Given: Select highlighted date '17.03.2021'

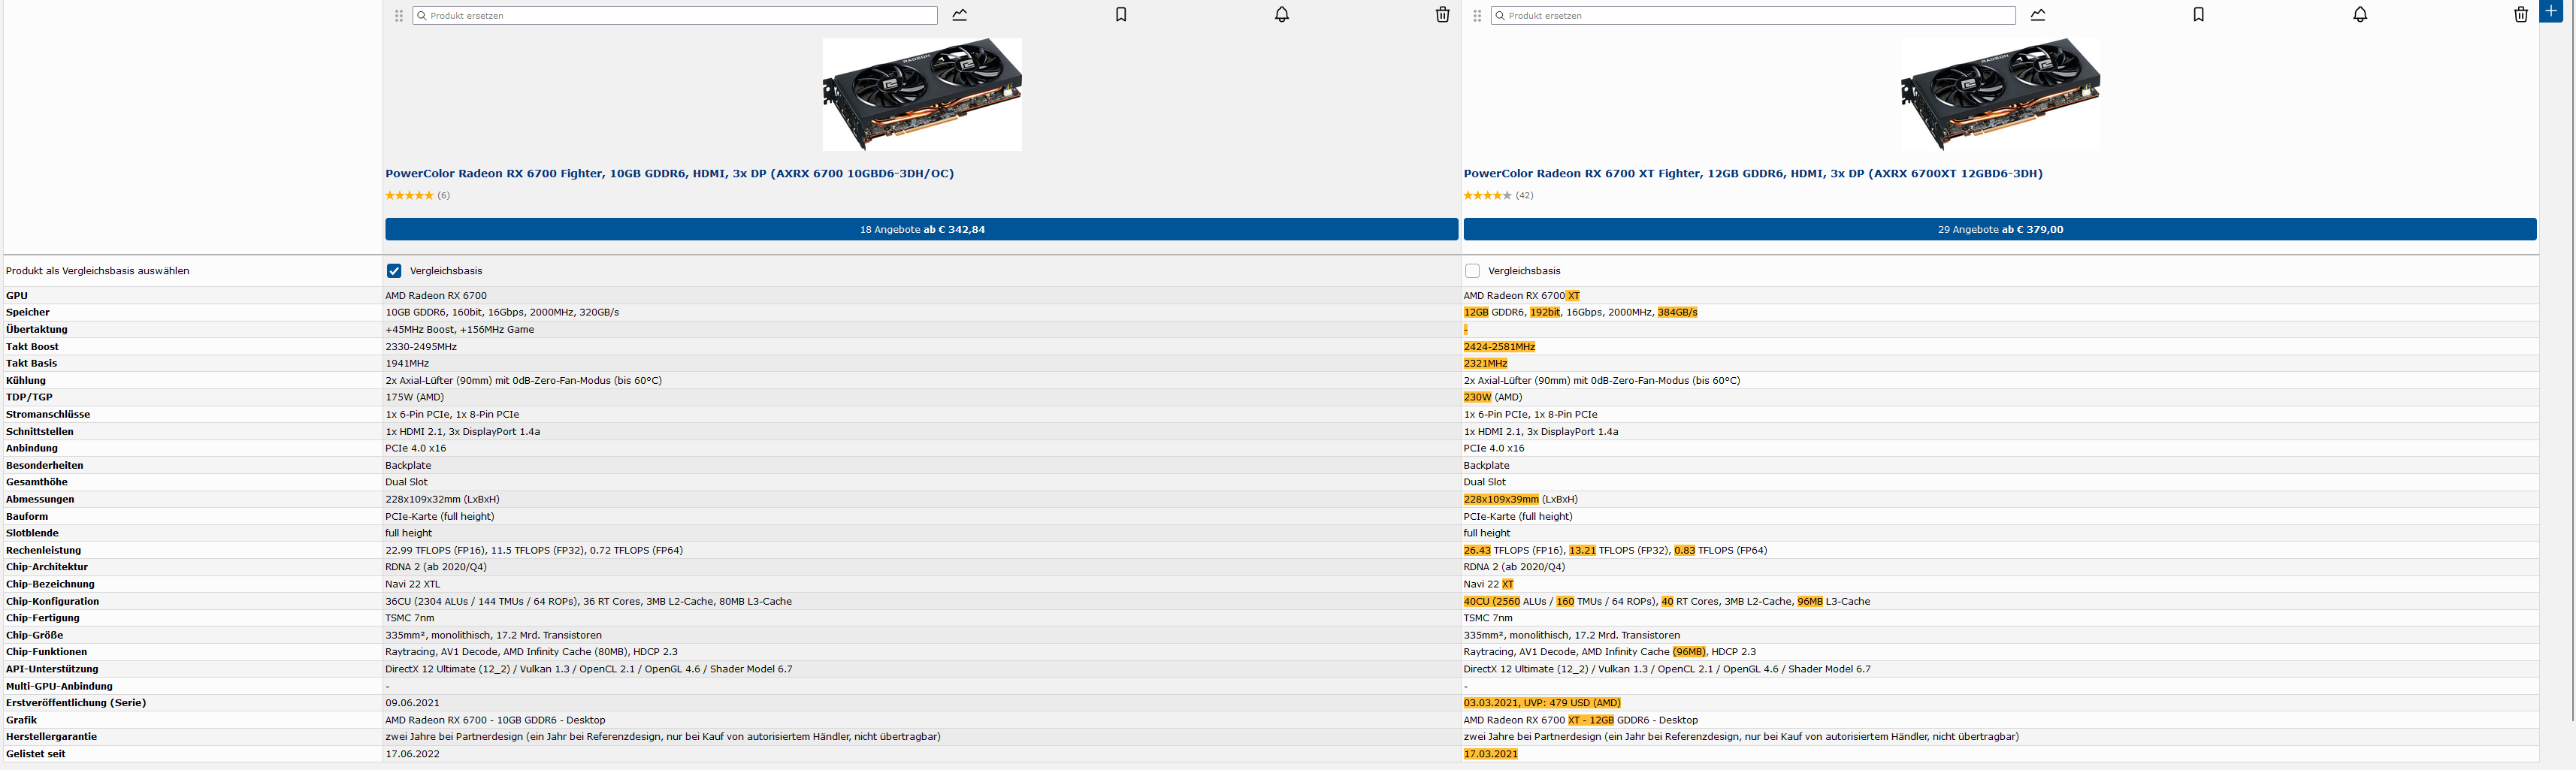Looking at the screenshot, I should 1490,754.
